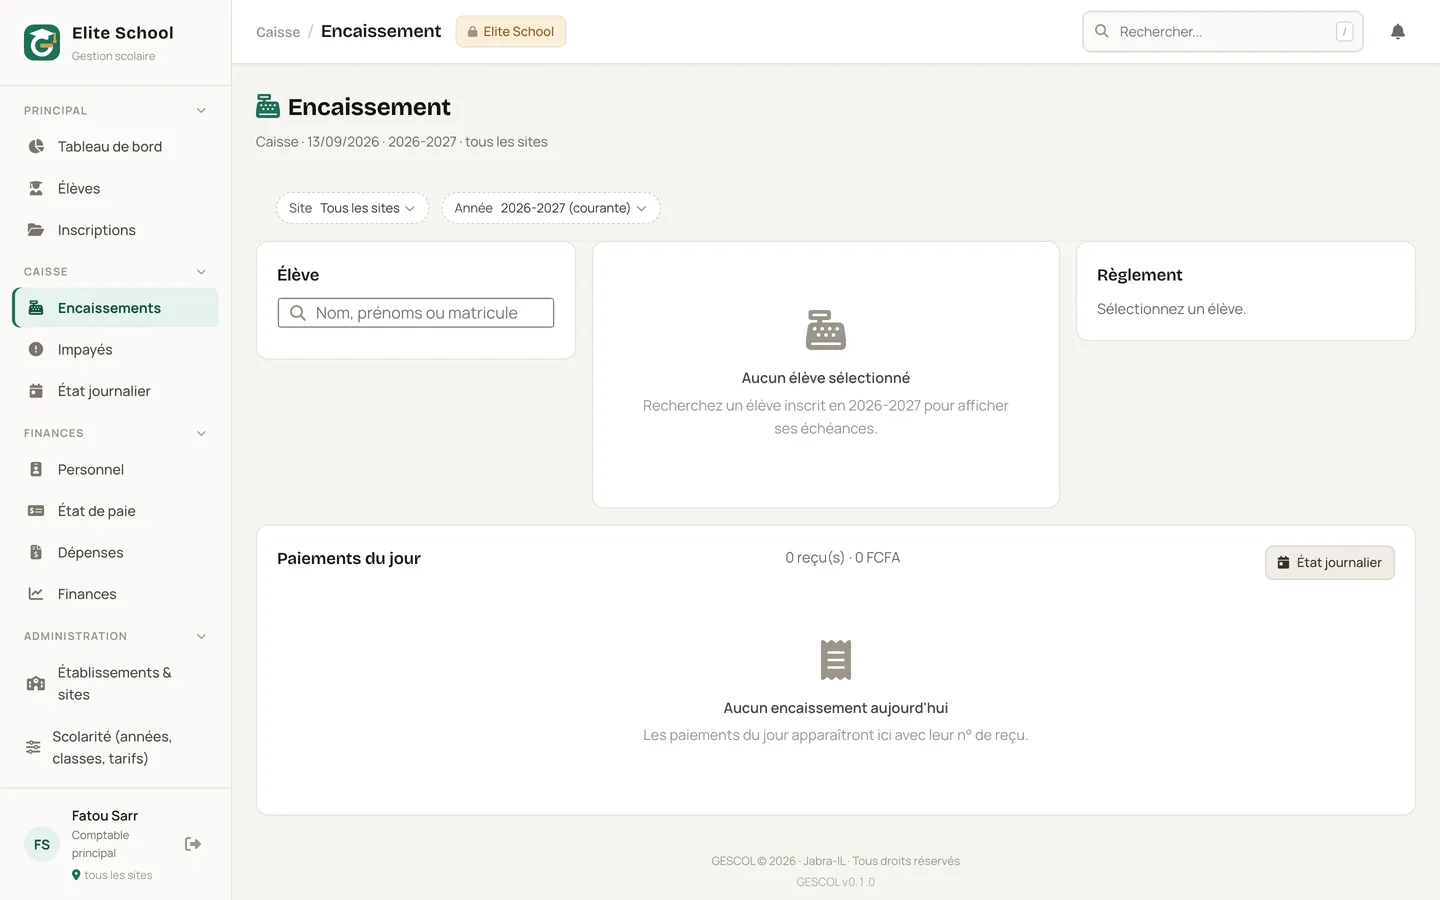
Task: Collapse the FINANCES sidebar section
Action: coord(201,434)
